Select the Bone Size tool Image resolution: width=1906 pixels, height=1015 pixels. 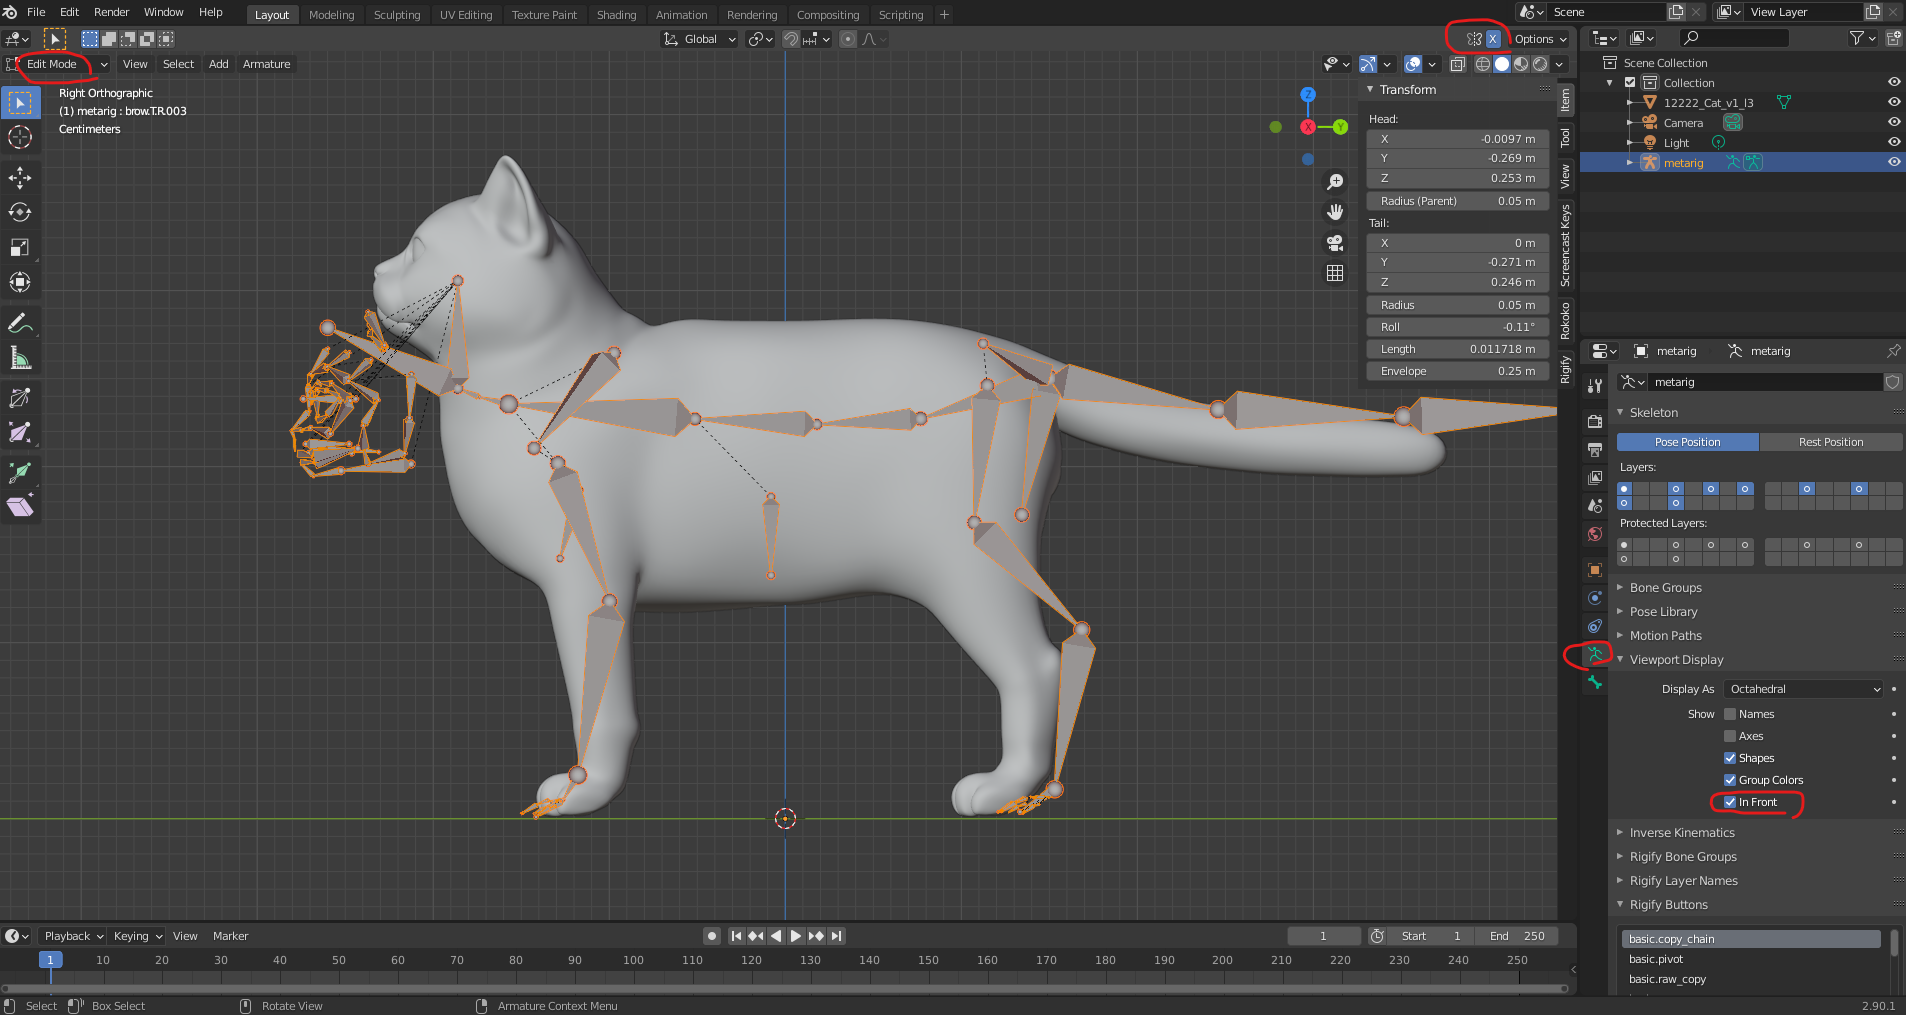coord(20,433)
